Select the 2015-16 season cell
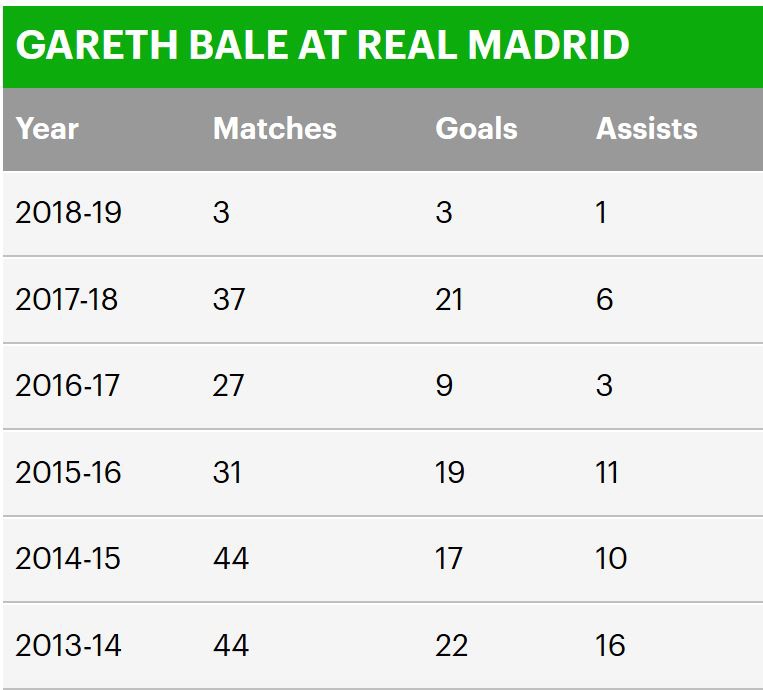The height and width of the screenshot is (690, 763). coord(67,472)
